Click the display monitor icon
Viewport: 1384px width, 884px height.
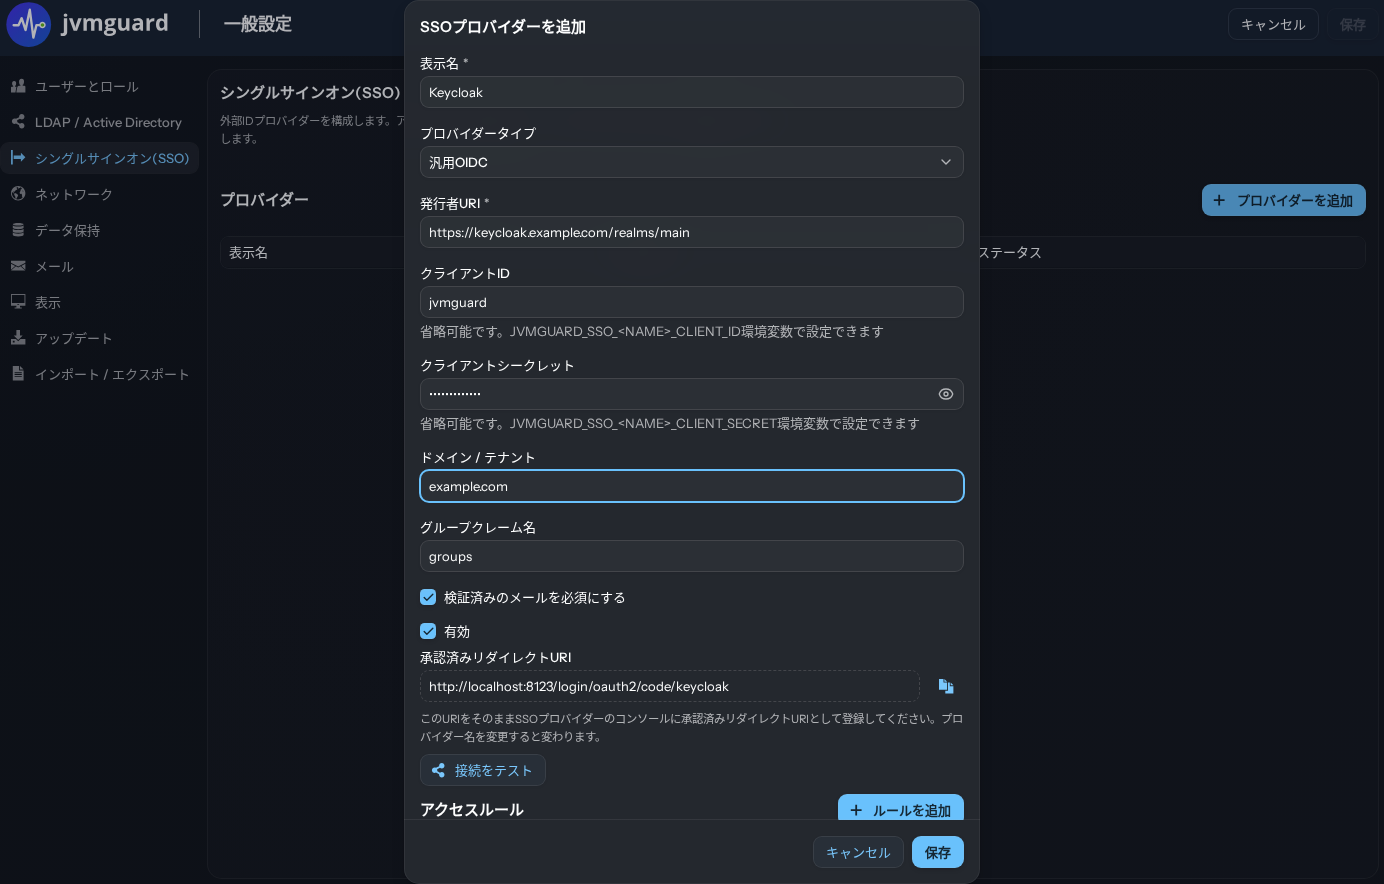18,302
